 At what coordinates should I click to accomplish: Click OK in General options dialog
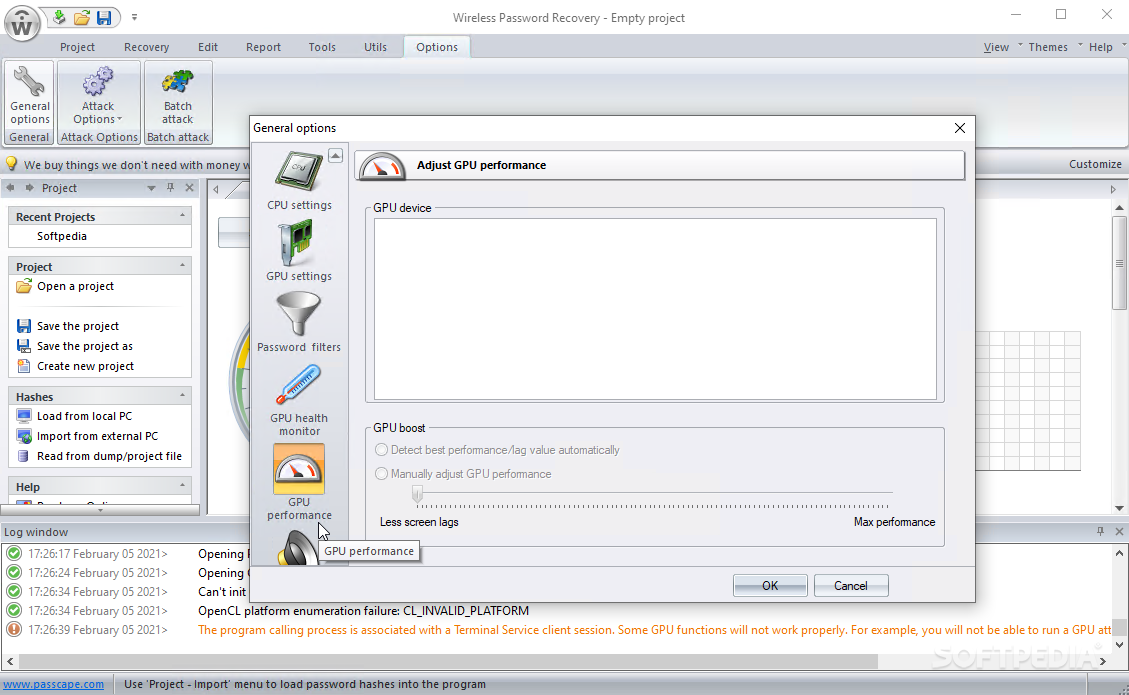point(770,586)
